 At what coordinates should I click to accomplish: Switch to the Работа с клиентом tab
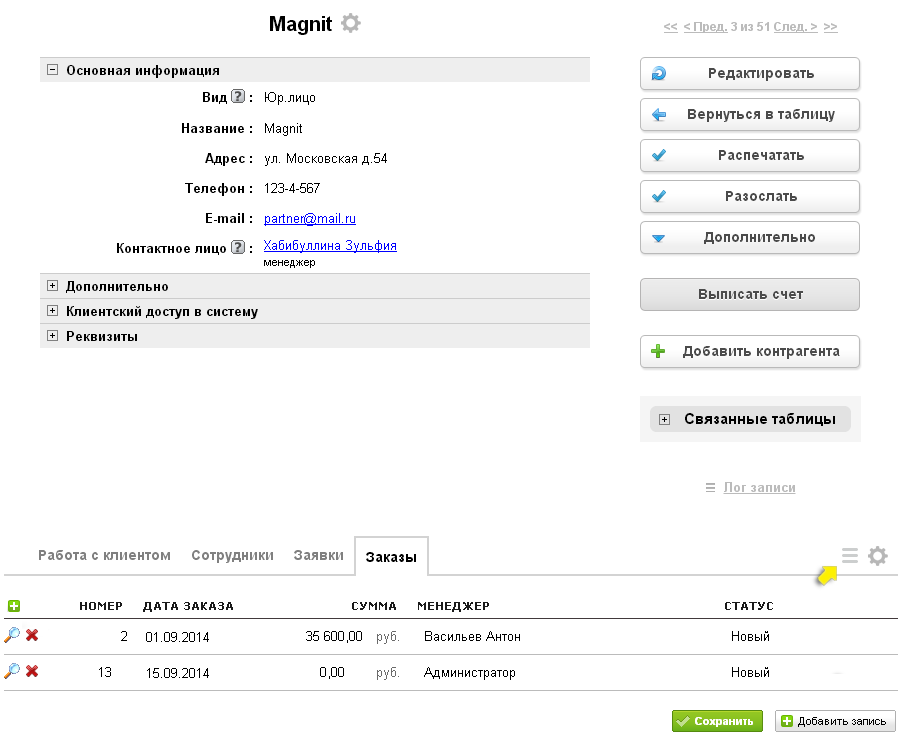104,556
